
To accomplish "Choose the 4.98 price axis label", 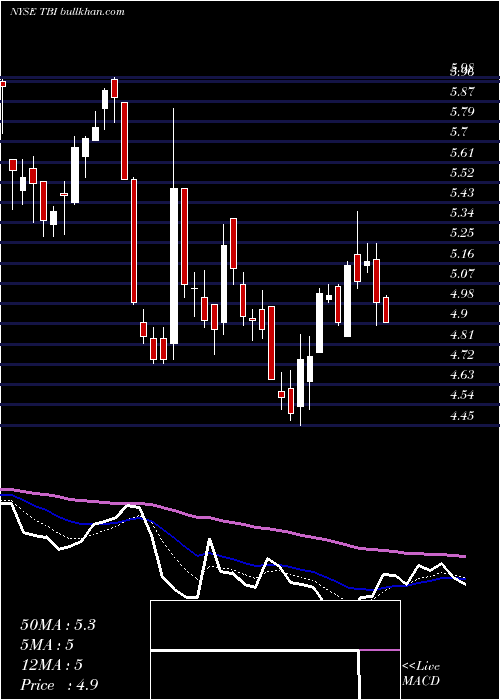I will (462, 294).
